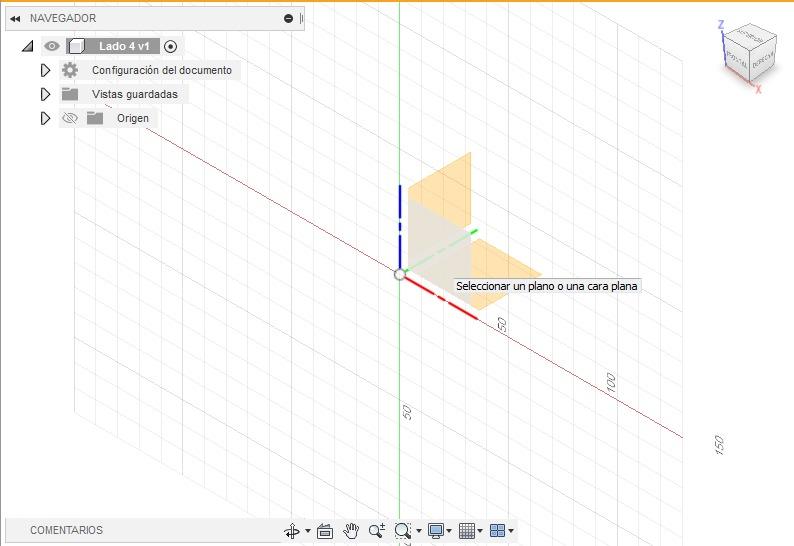Collapse the NAVEGADOR panel with double arrows

pyautogui.click(x=15, y=19)
